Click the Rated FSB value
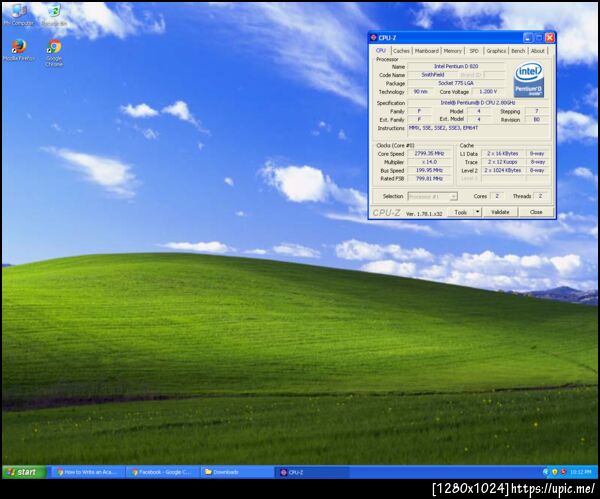Viewport: 600px width, 499px height. 429,179
